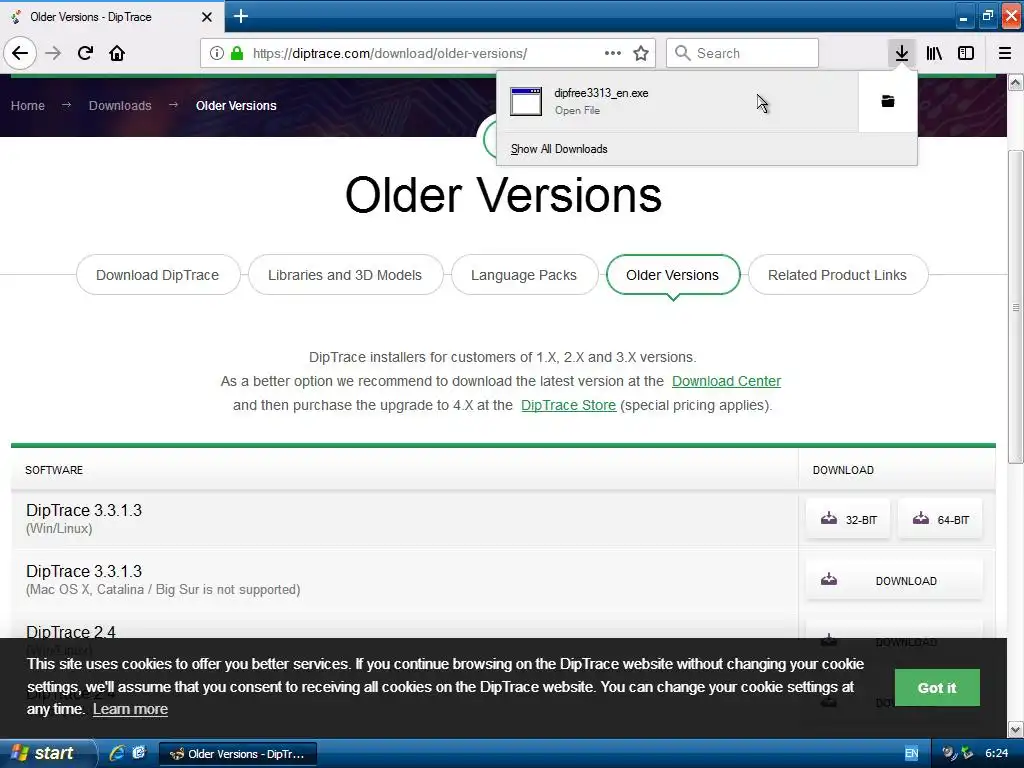Click the first system tray icon

tap(949, 754)
